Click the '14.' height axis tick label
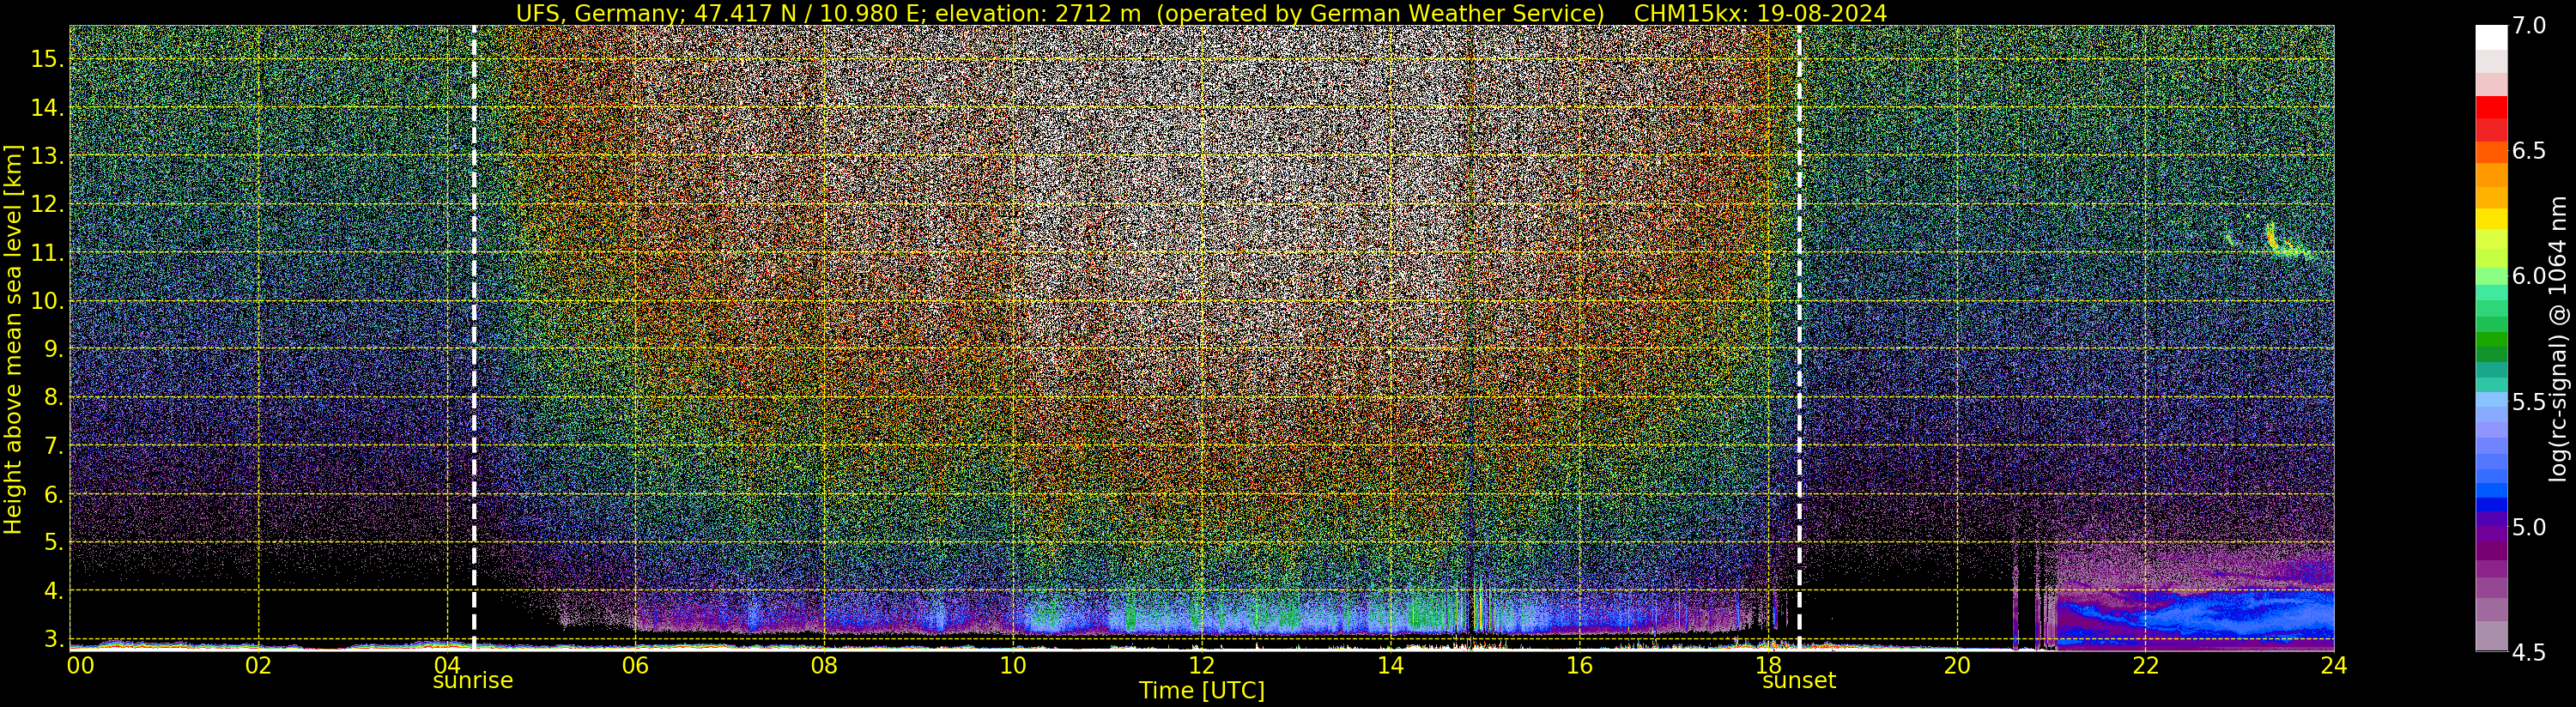The width and height of the screenshot is (2576, 707). tap(47, 108)
